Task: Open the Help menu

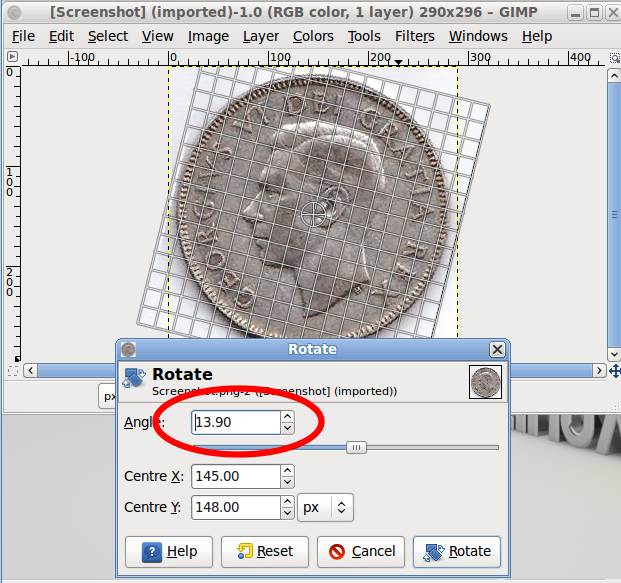Action: [537, 36]
